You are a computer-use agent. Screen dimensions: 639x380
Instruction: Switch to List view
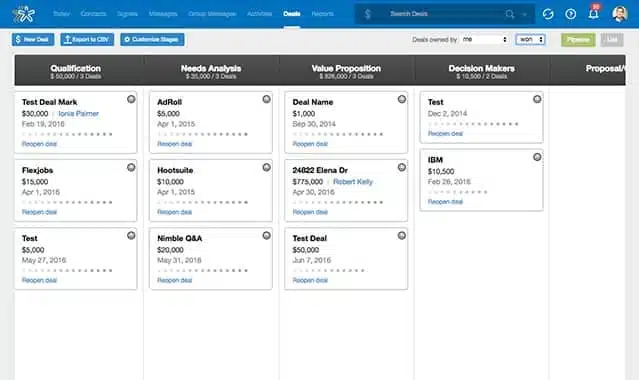pyautogui.click(x=612, y=40)
